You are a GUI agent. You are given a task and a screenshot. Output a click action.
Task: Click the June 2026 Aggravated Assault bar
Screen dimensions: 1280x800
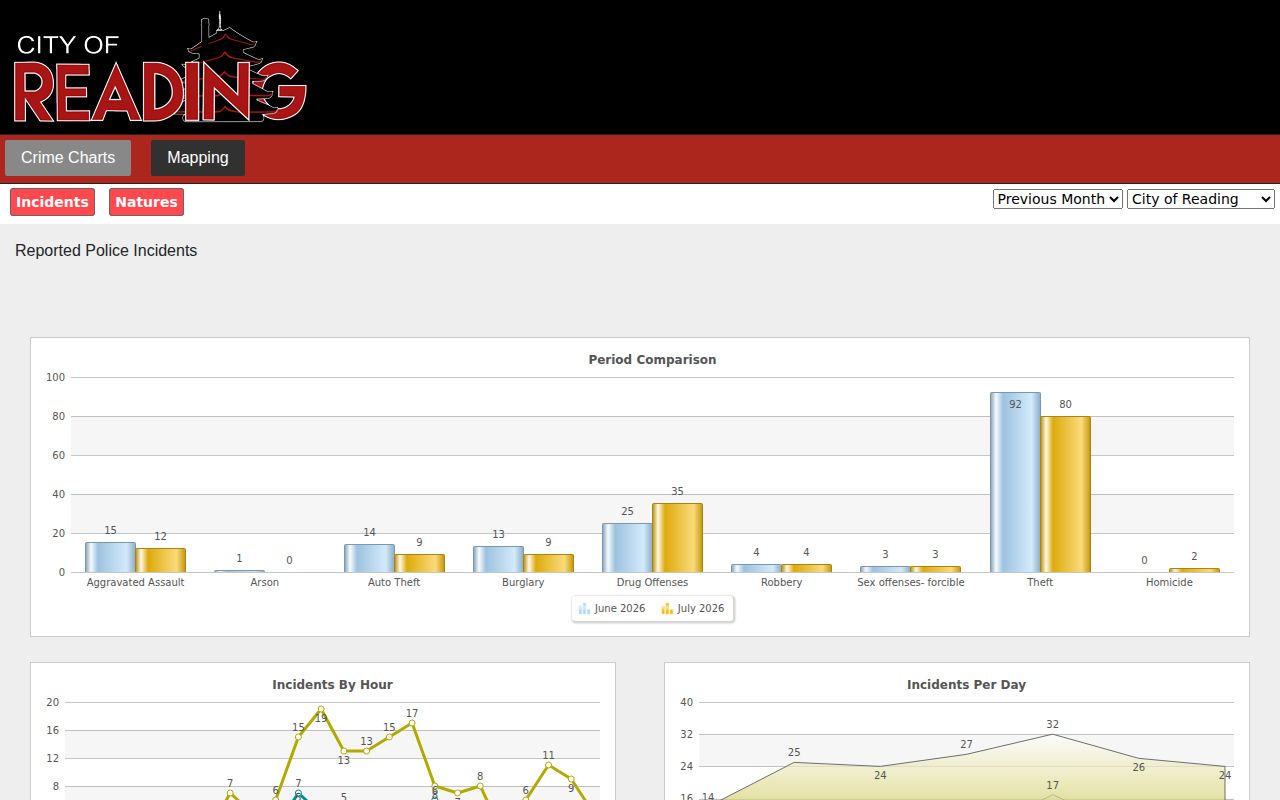coord(110,557)
